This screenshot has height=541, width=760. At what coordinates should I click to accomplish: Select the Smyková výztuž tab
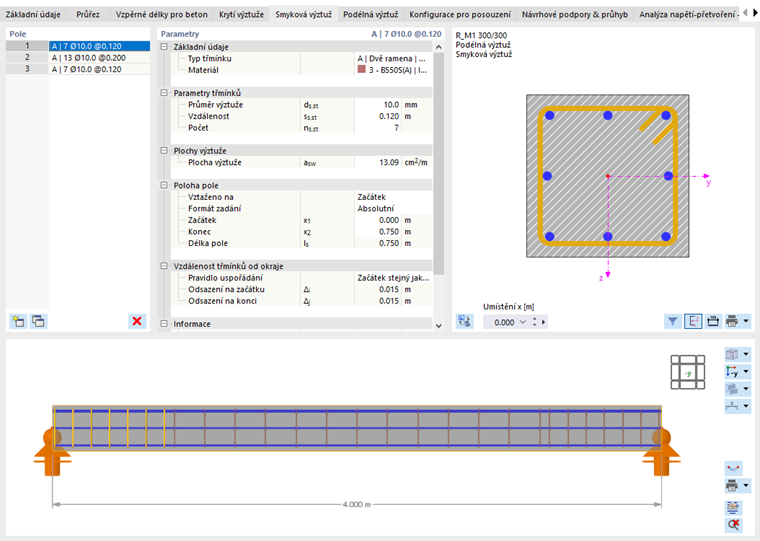pyautogui.click(x=303, y=14)
